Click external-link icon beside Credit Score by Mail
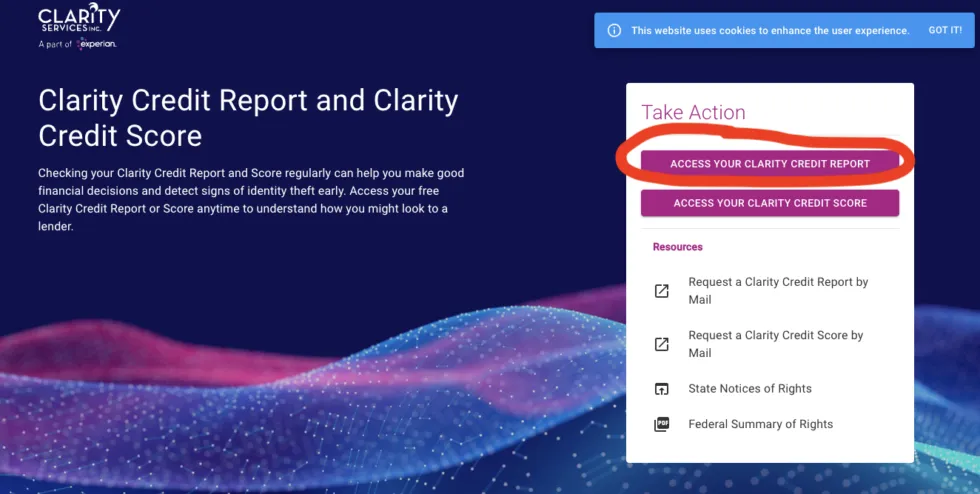Viewport: 980px width, 494px height. pyautogui.click(x=661, y=344)
